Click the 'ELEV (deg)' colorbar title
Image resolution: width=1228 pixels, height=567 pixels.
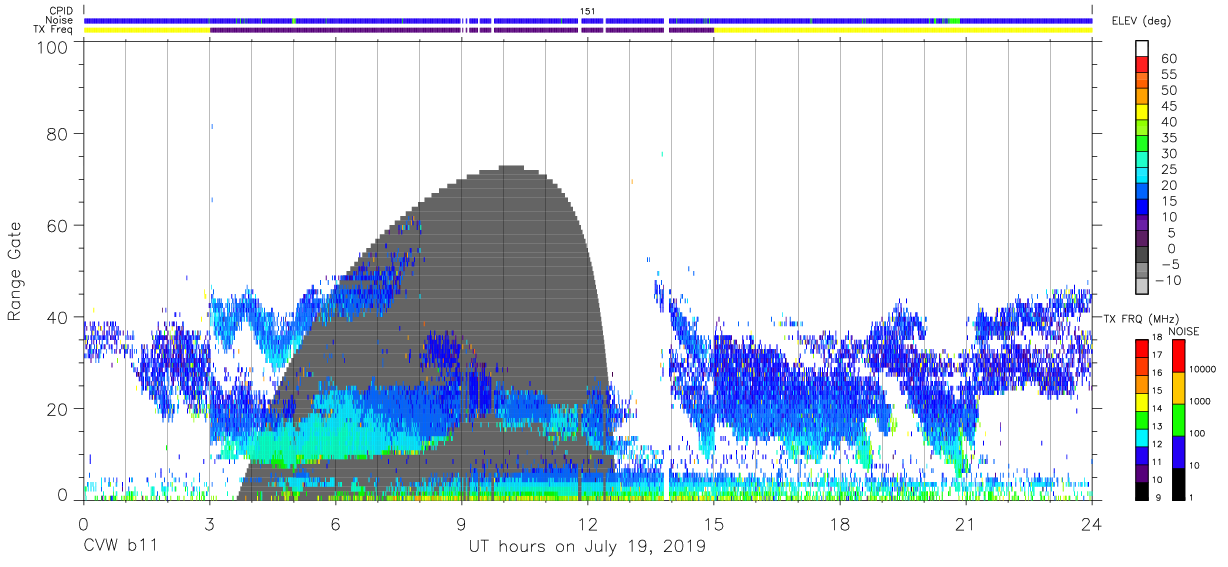[x=1142, y=21]
